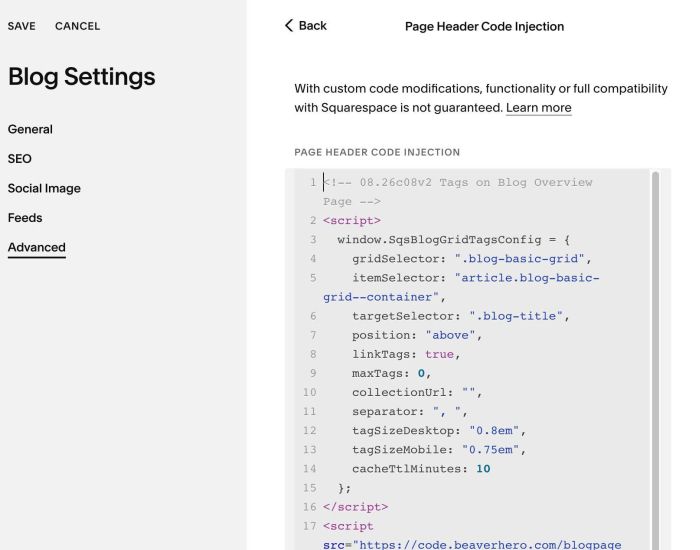700x550 pixels.
Task: Click line number 17 in the gutter
Action: [309, 526]
